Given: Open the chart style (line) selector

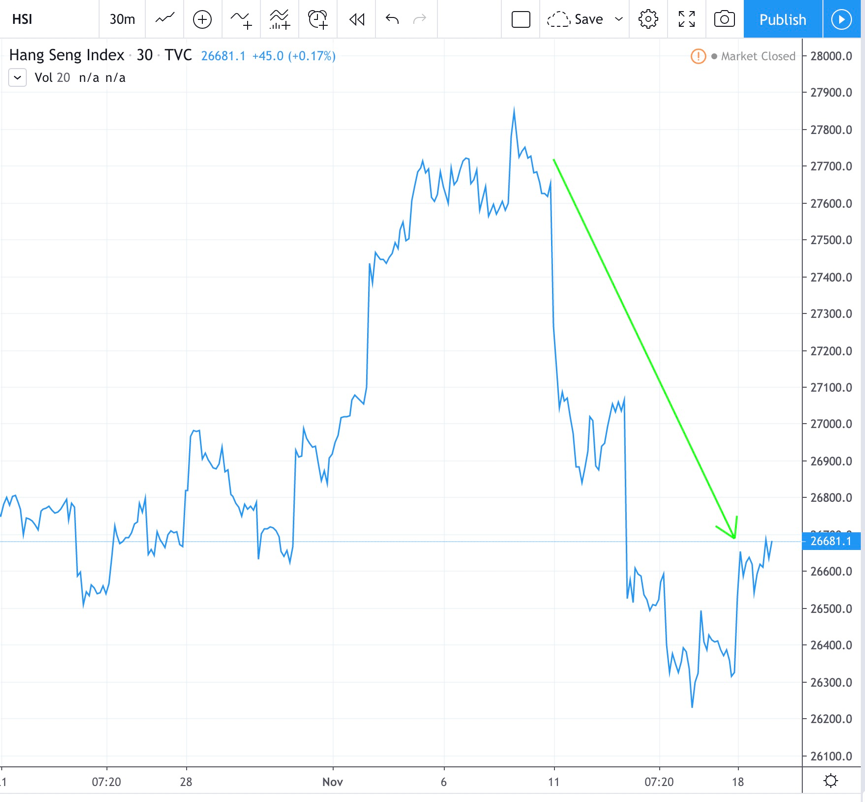Looking at the screenshot, I should (165, 19).
